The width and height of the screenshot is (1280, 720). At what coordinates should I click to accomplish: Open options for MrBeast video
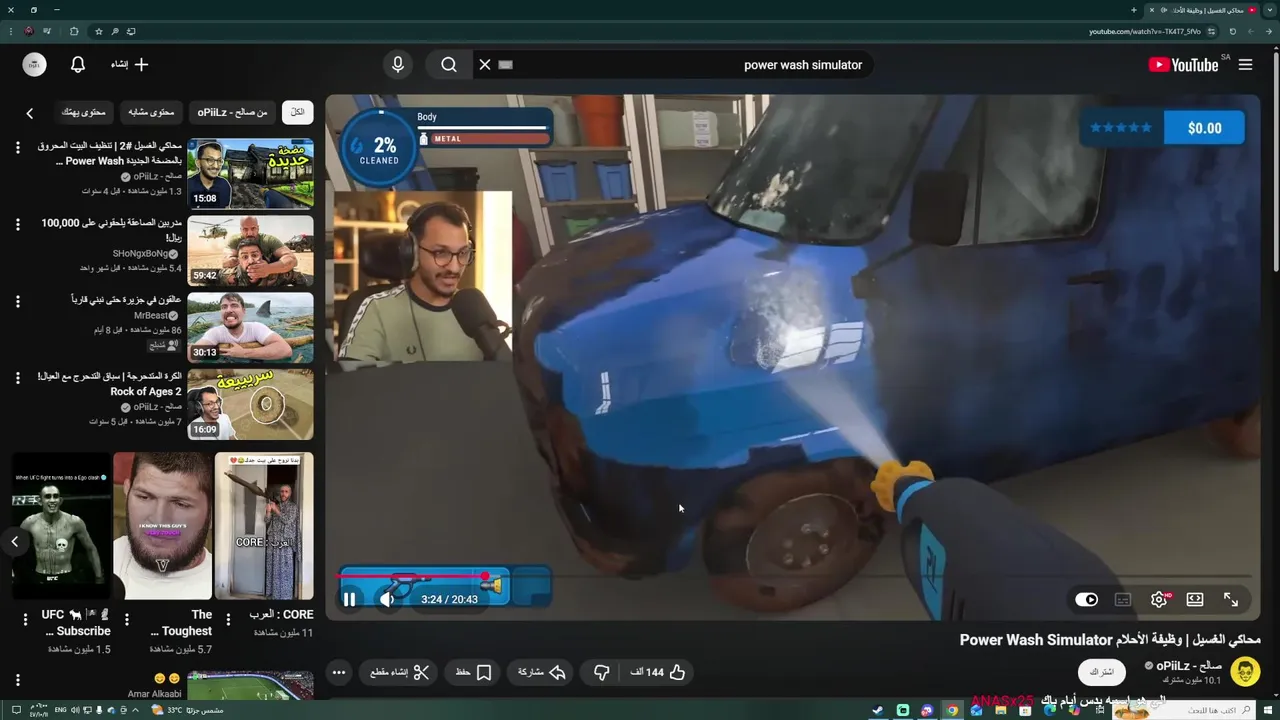[x=17, y=301]
